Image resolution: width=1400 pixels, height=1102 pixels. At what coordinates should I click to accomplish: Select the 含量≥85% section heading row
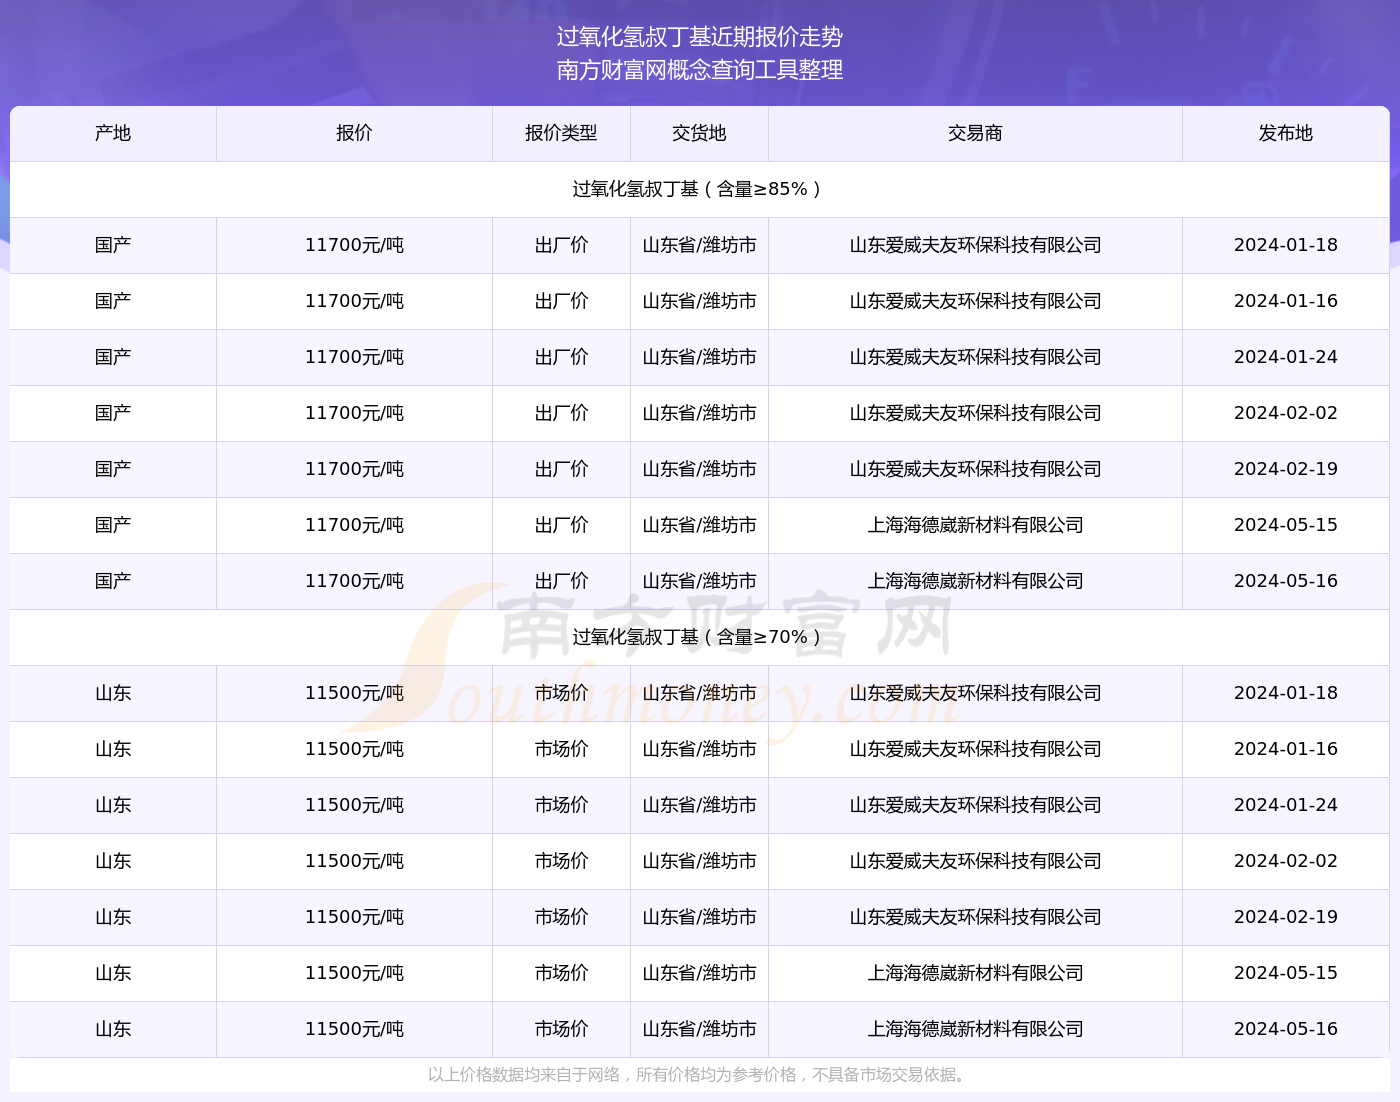tap(699, 189)
